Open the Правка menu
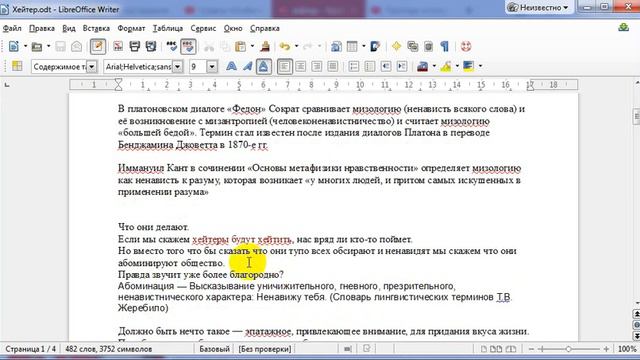640x360 pixels. (x=42, y=28)
